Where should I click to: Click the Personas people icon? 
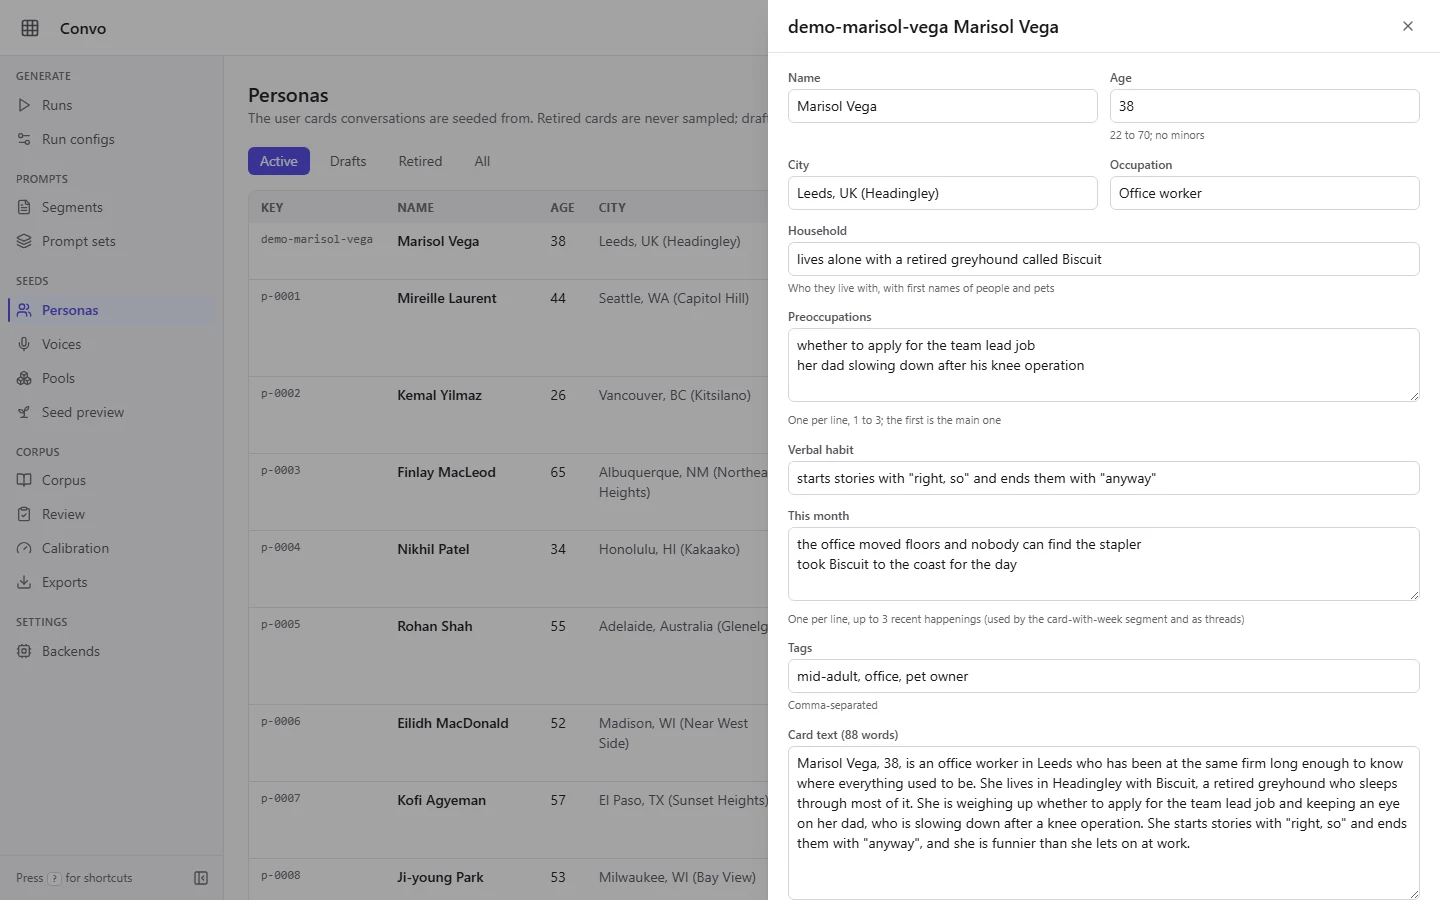coord(24,310)
